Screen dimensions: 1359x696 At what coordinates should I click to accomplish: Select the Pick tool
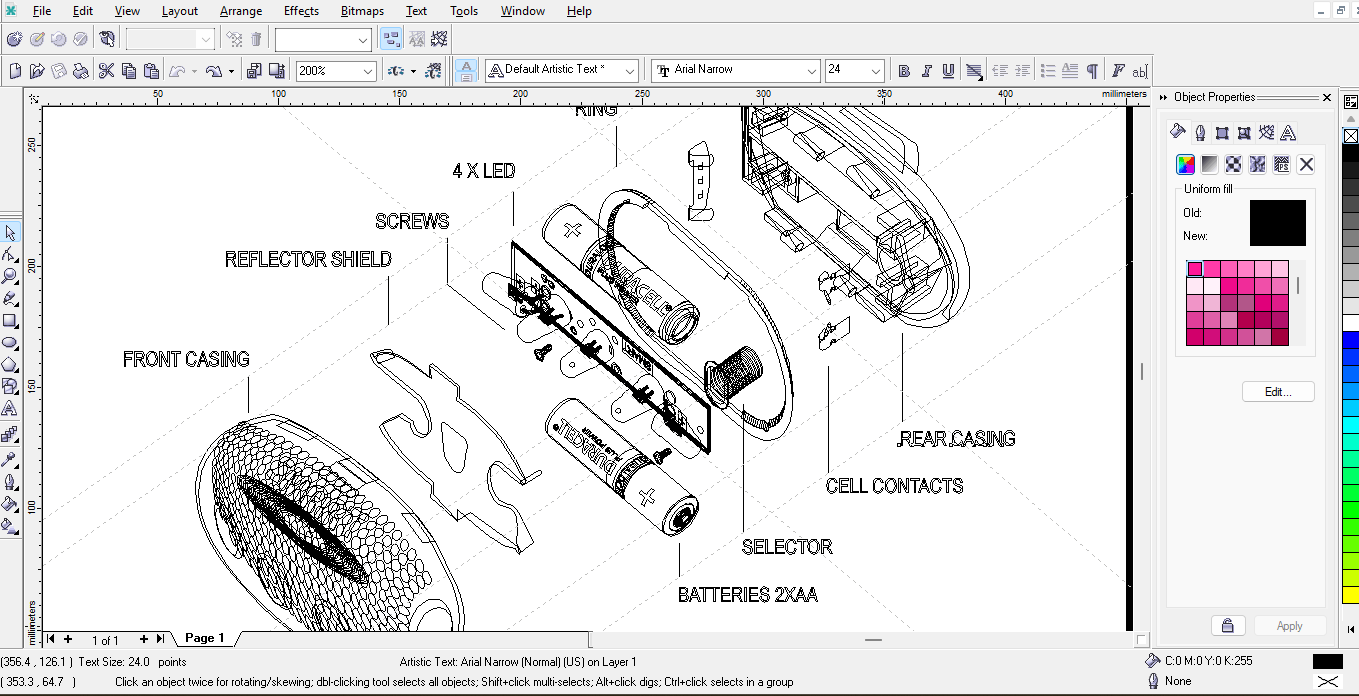click(x=10, y=233)
